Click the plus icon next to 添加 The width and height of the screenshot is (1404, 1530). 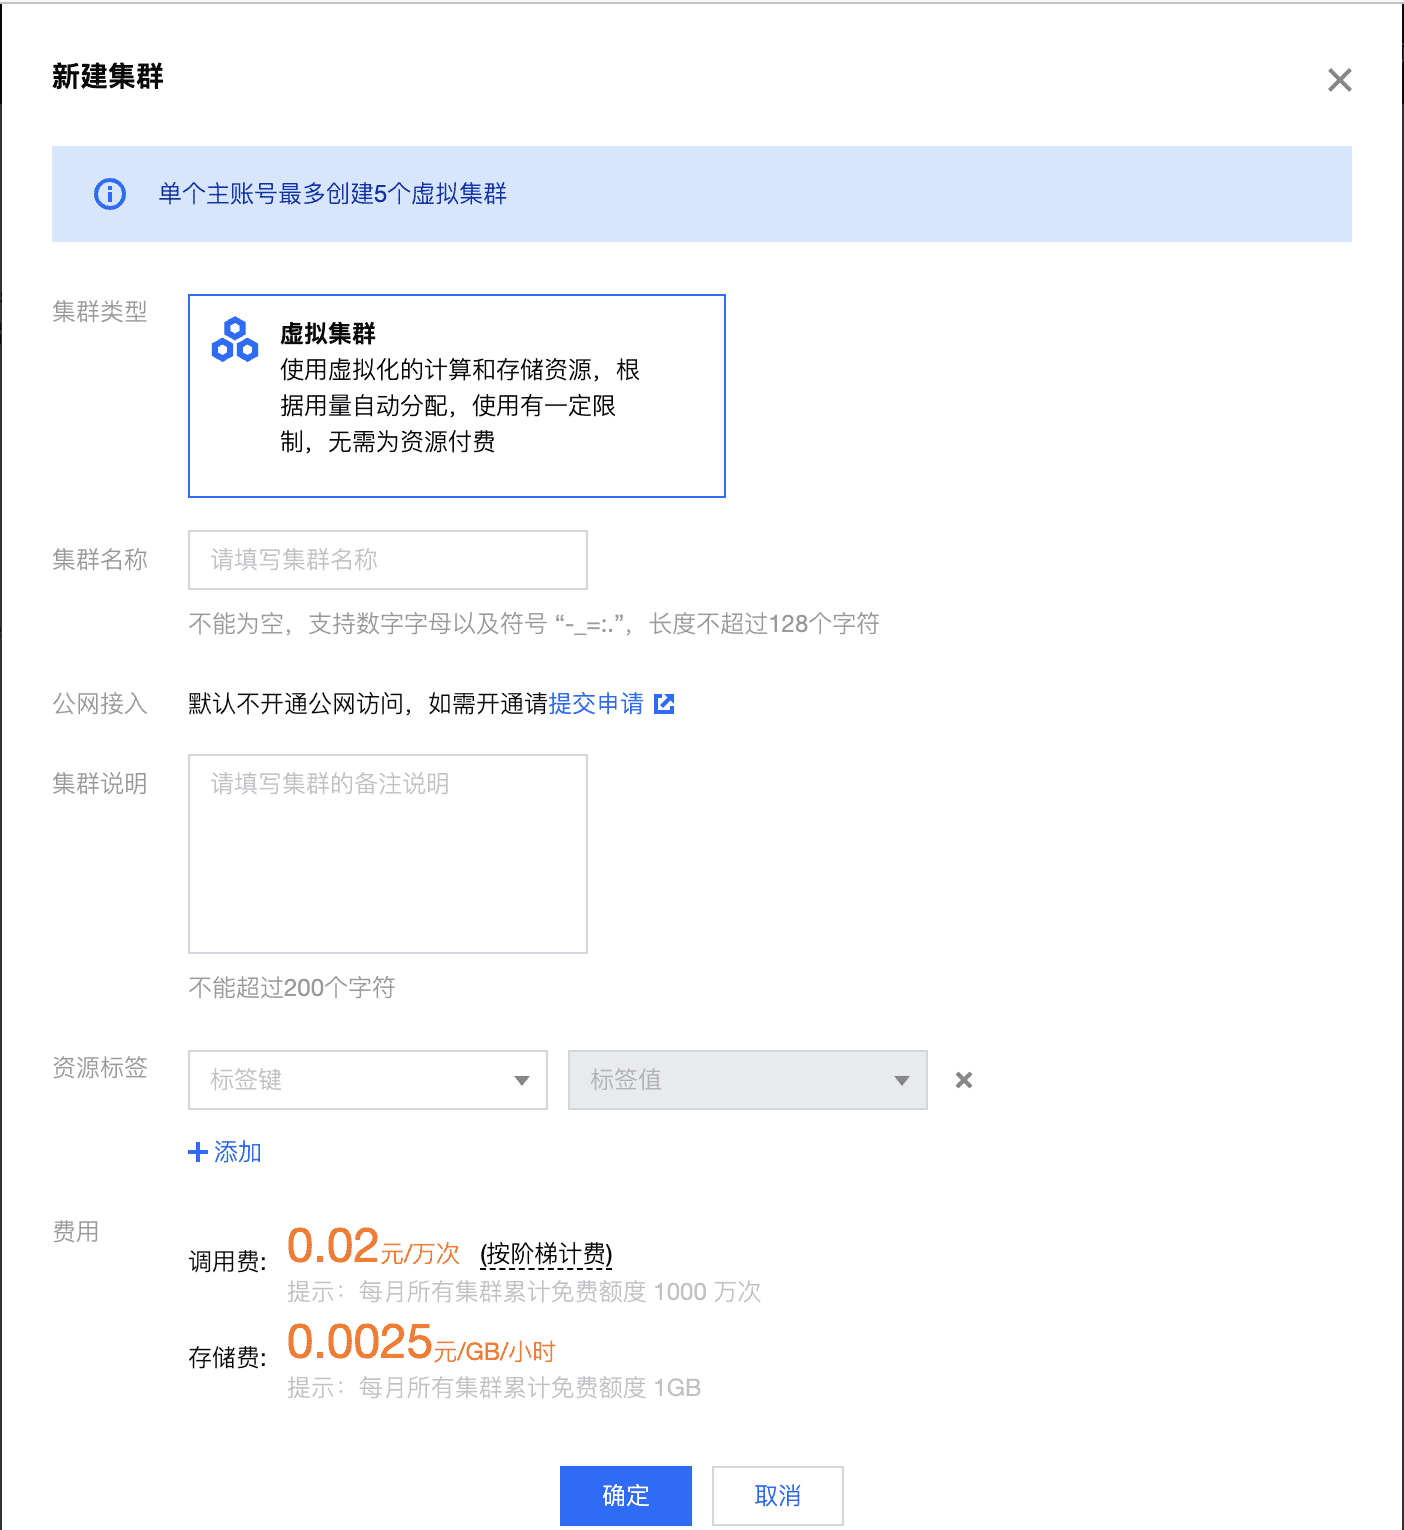(197, 1152)
